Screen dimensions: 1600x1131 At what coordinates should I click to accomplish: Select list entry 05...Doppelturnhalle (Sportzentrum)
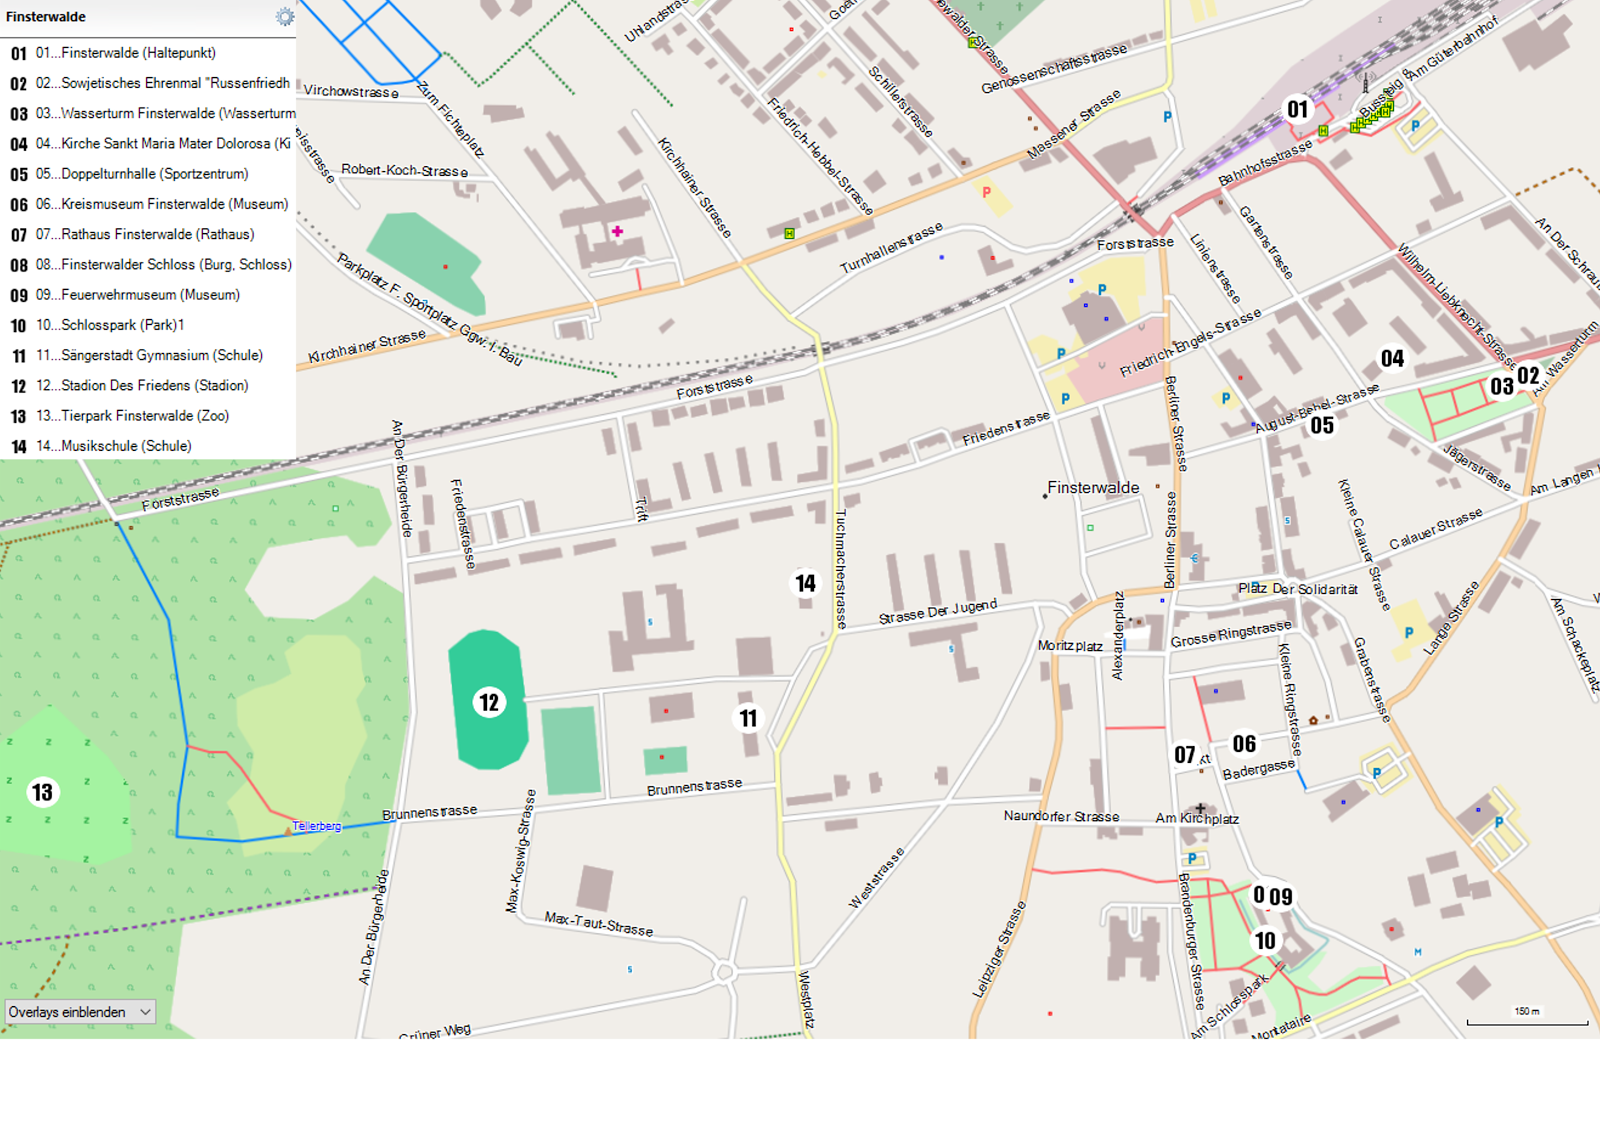tap(148, 174)
